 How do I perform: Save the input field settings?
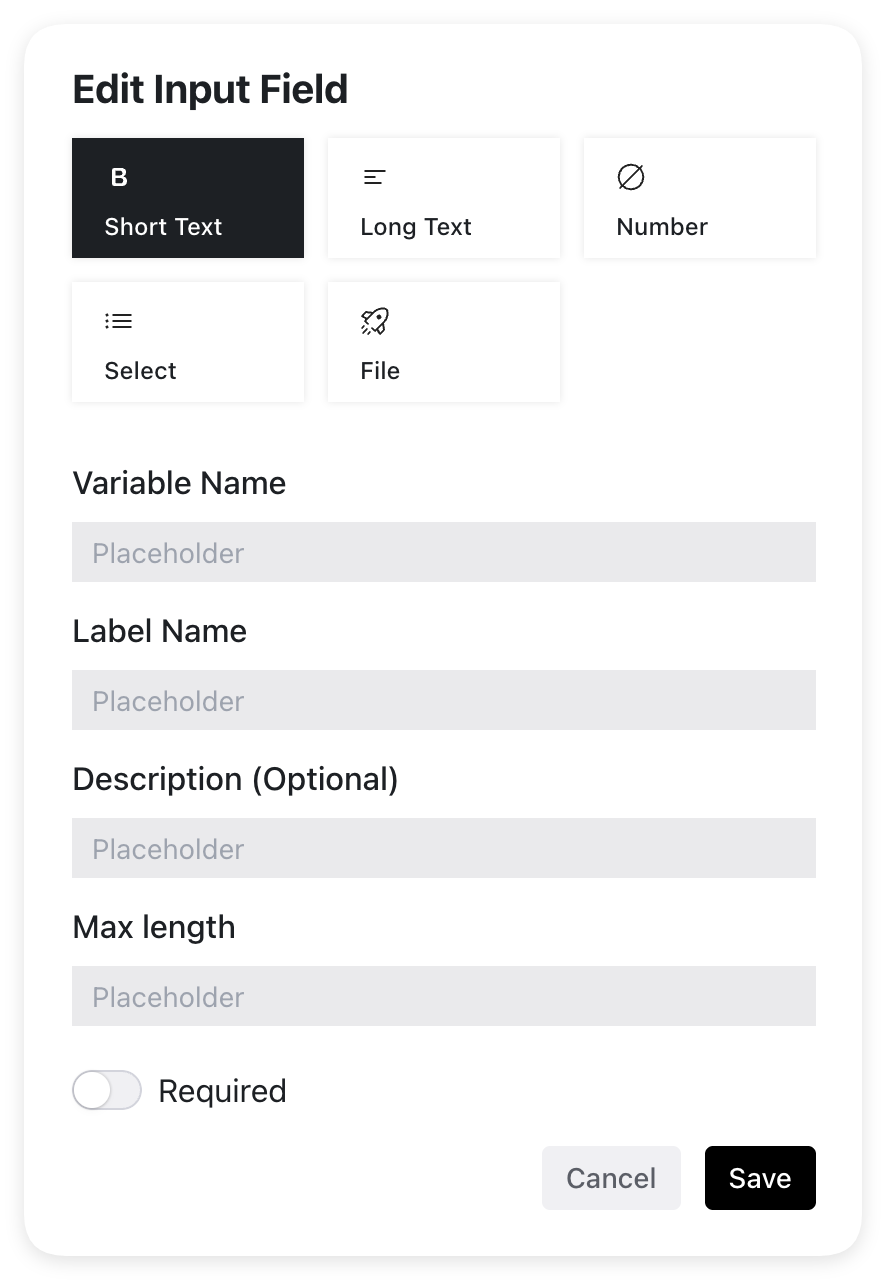pyautogui.click(x=760, y=1178)
